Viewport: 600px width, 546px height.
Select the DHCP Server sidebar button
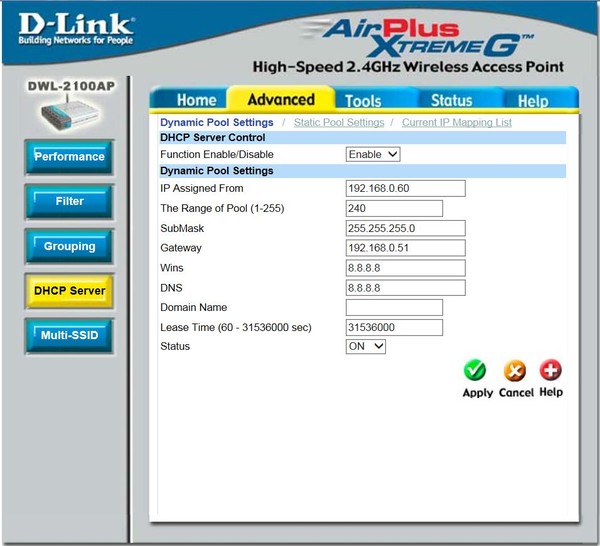[69, 291]
